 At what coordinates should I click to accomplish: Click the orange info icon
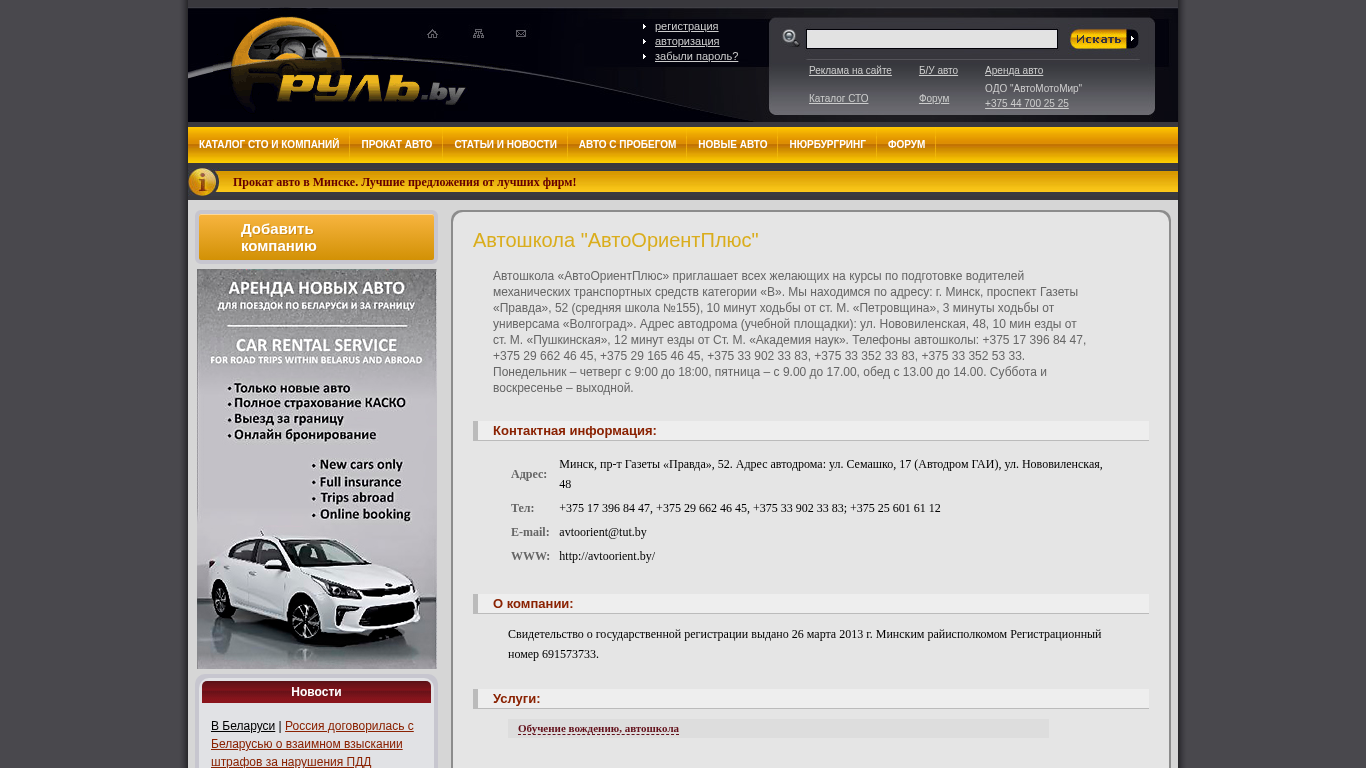(x=202, y=182)
